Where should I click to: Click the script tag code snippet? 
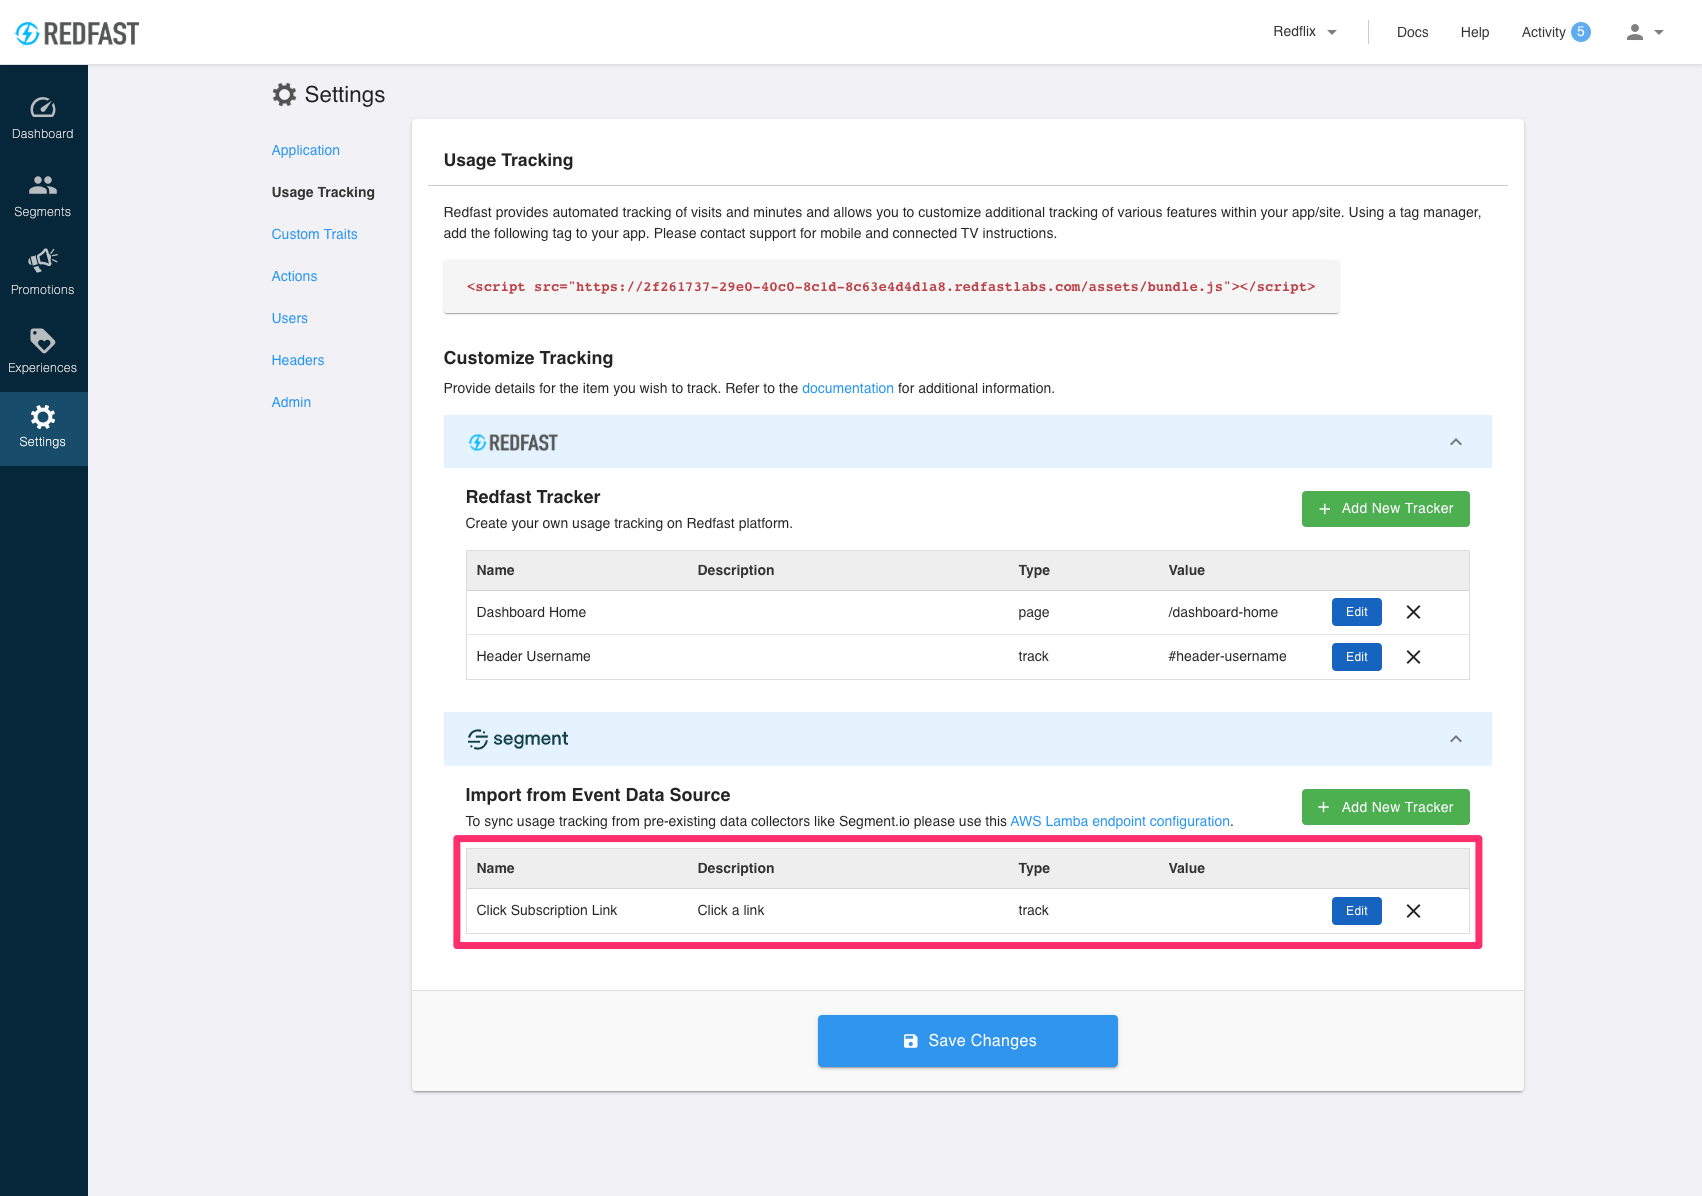click(891, 287)
